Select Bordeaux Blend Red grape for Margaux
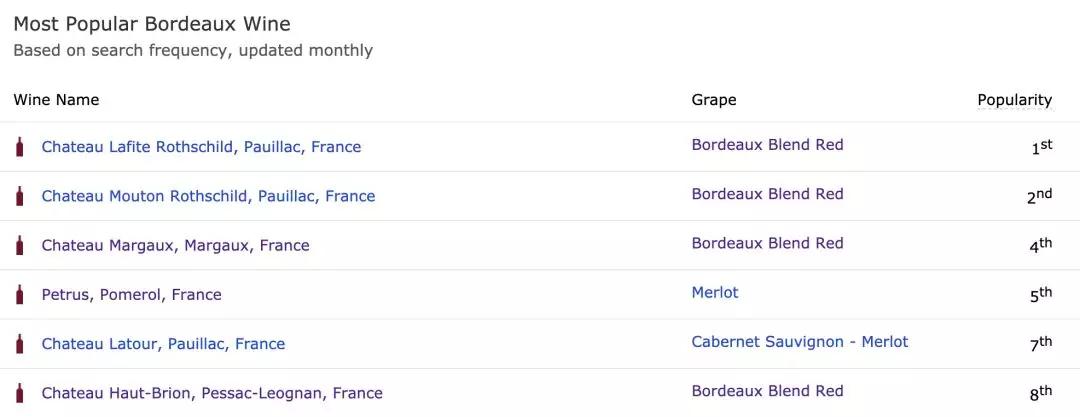This screenshot has width=1080, height=417. pyautogui.click(x=767, y=243)
